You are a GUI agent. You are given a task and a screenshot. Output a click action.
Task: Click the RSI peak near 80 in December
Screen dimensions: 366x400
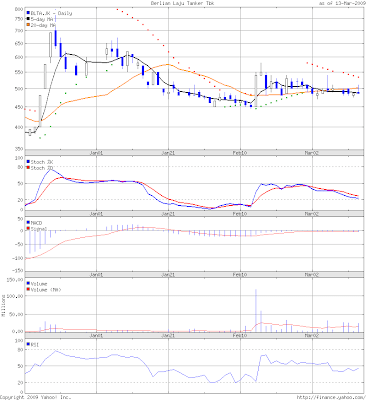tap(55, 351)
